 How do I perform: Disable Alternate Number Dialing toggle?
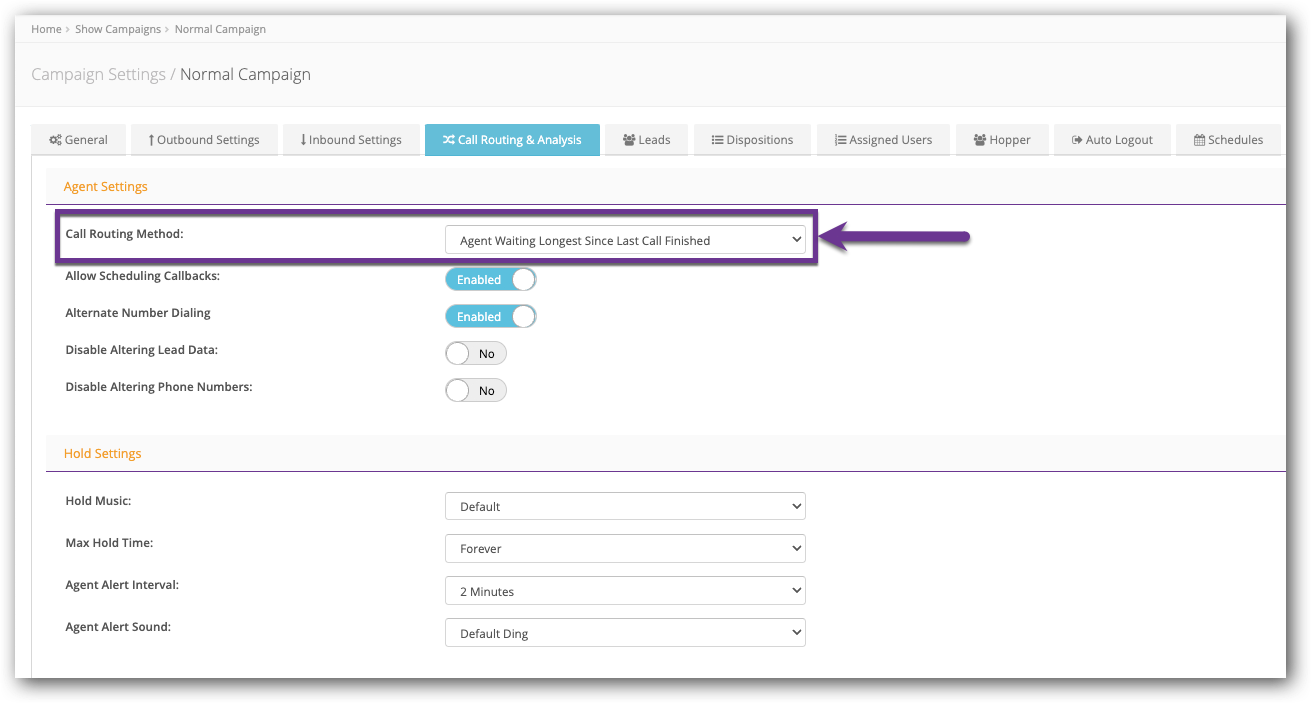click(x=490, y=316)
